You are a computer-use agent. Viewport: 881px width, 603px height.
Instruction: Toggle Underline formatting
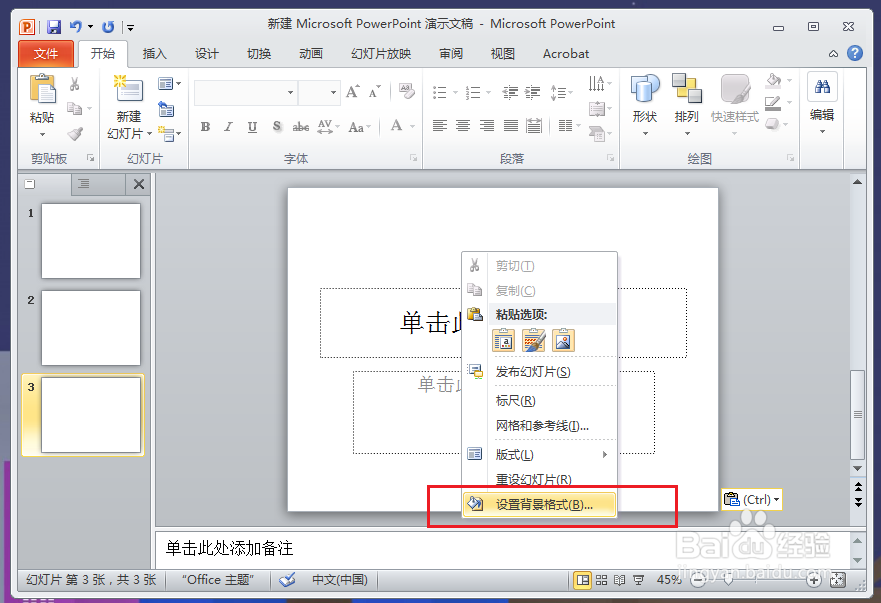pos(252,127)
